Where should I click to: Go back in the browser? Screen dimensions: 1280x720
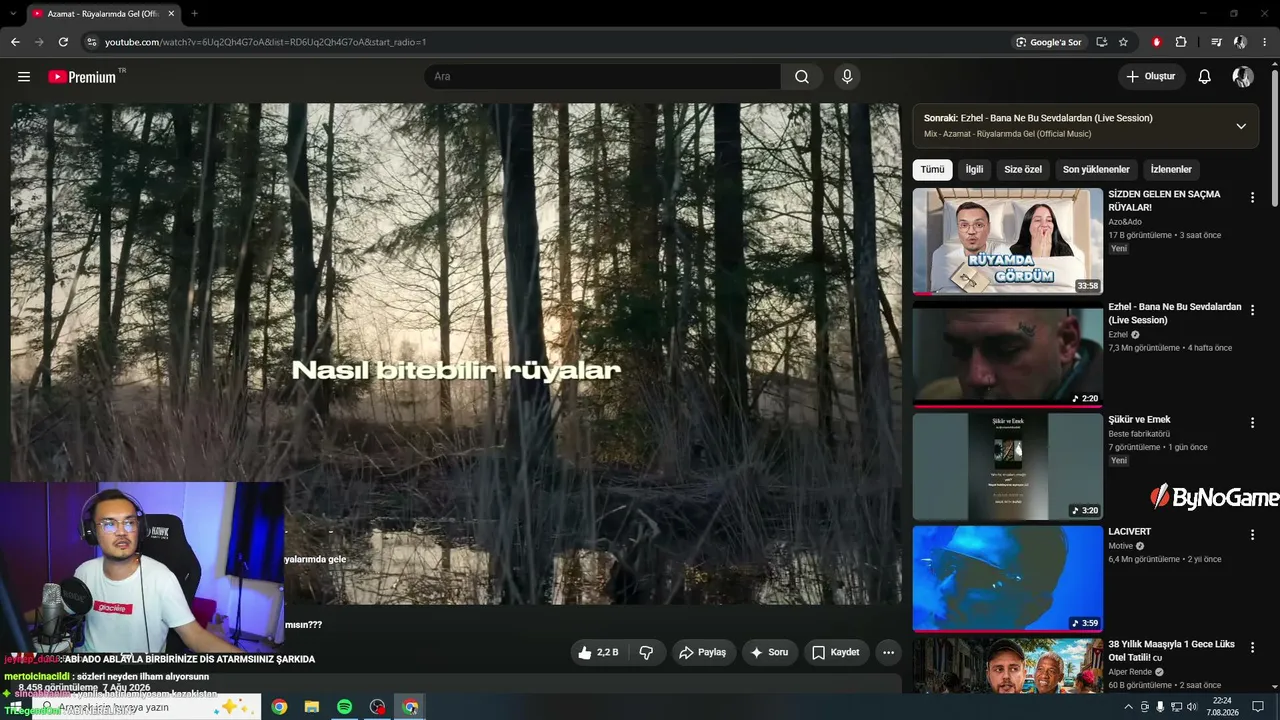click(x=15, y=42)
